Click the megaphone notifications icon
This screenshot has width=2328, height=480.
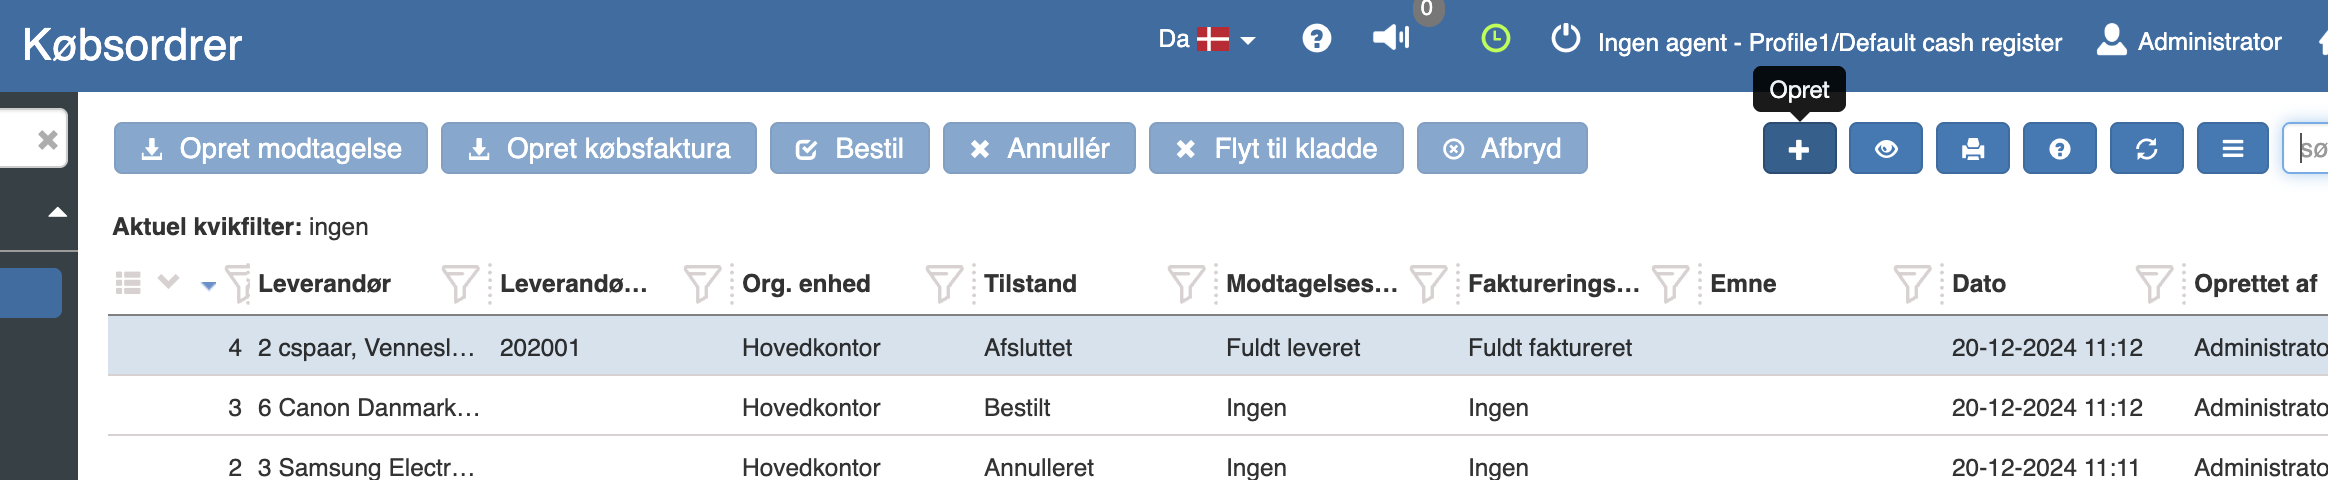pos(1391,38)
